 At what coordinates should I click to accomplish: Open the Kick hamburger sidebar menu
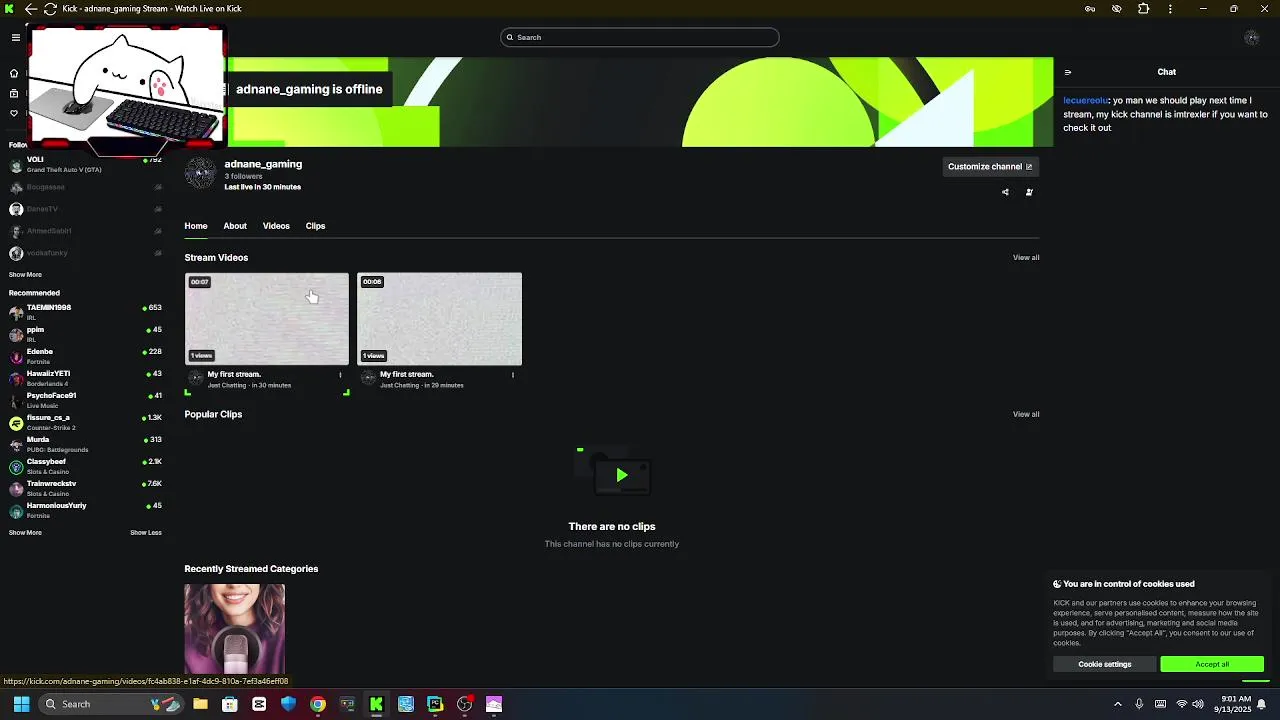coord(16,37)
